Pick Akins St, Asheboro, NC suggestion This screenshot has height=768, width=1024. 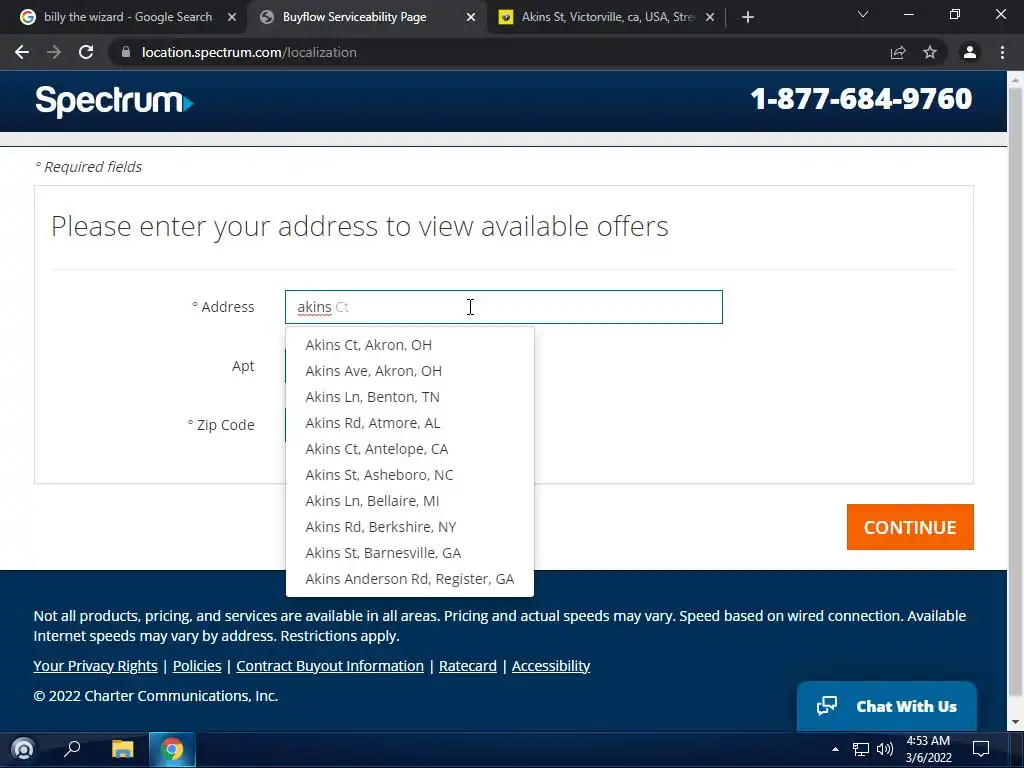[409, 475]
